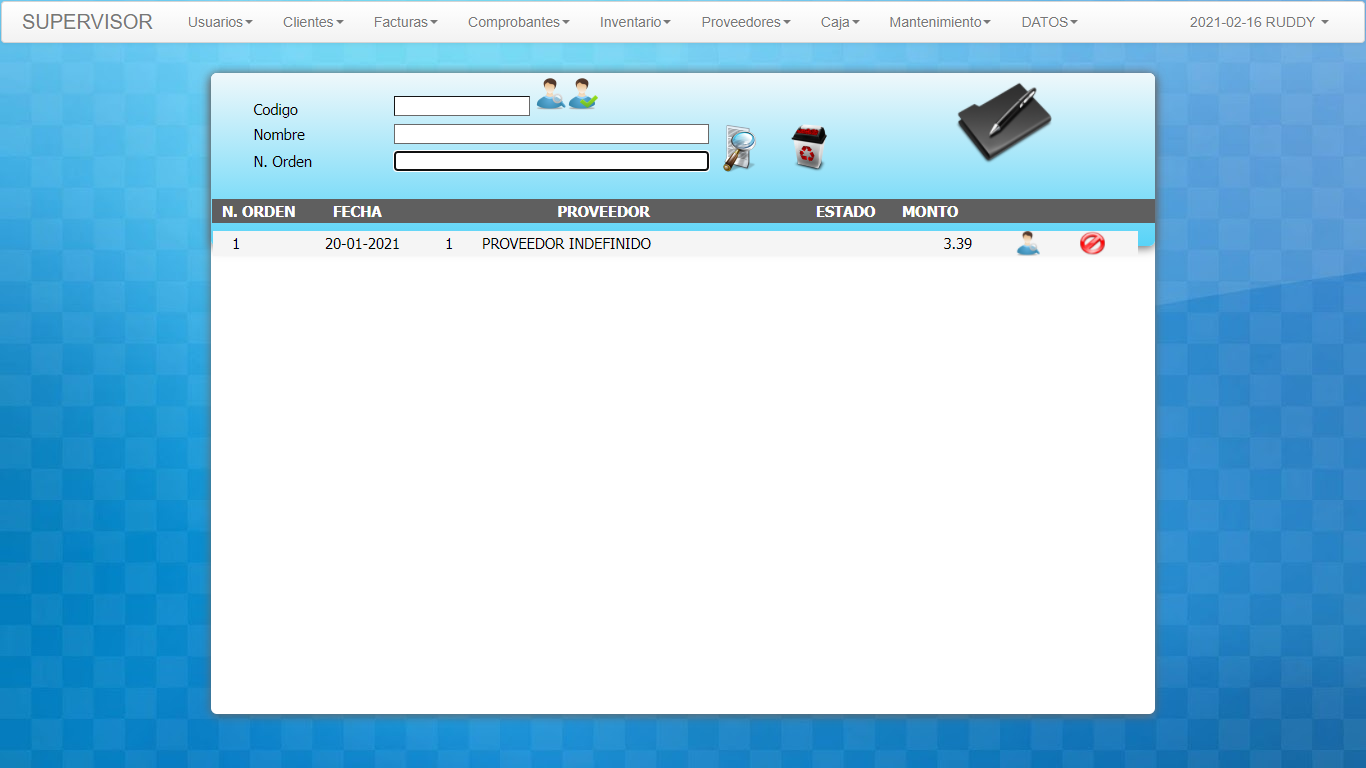Click the black folder with pen icon
The height and width of the screenshot is (768, 1366).
coord(1004,122)
